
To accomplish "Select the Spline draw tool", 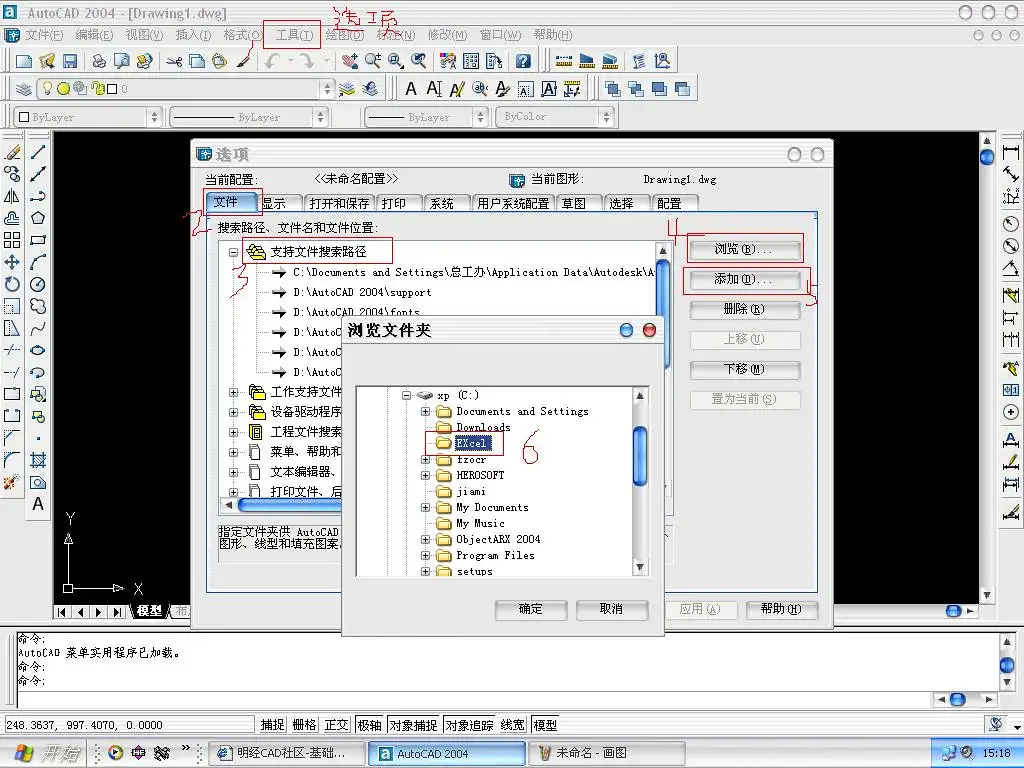I will click(38, 328).
